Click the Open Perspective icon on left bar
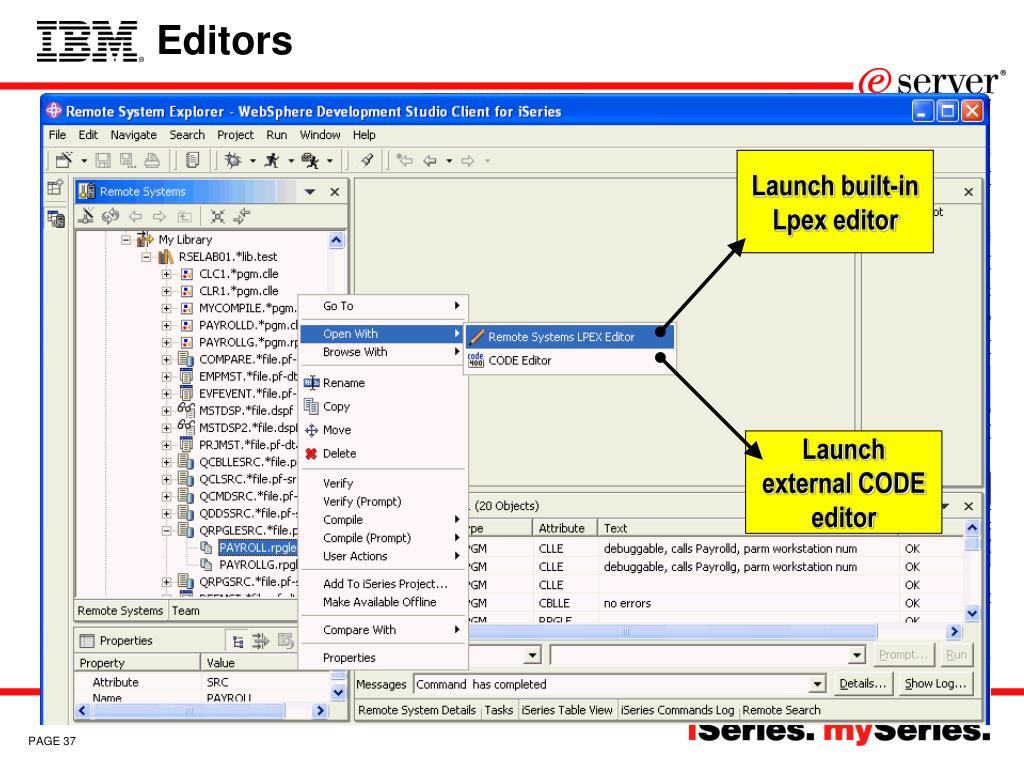The width and height of the screenshot is (1024, 768). pos(56,188)
